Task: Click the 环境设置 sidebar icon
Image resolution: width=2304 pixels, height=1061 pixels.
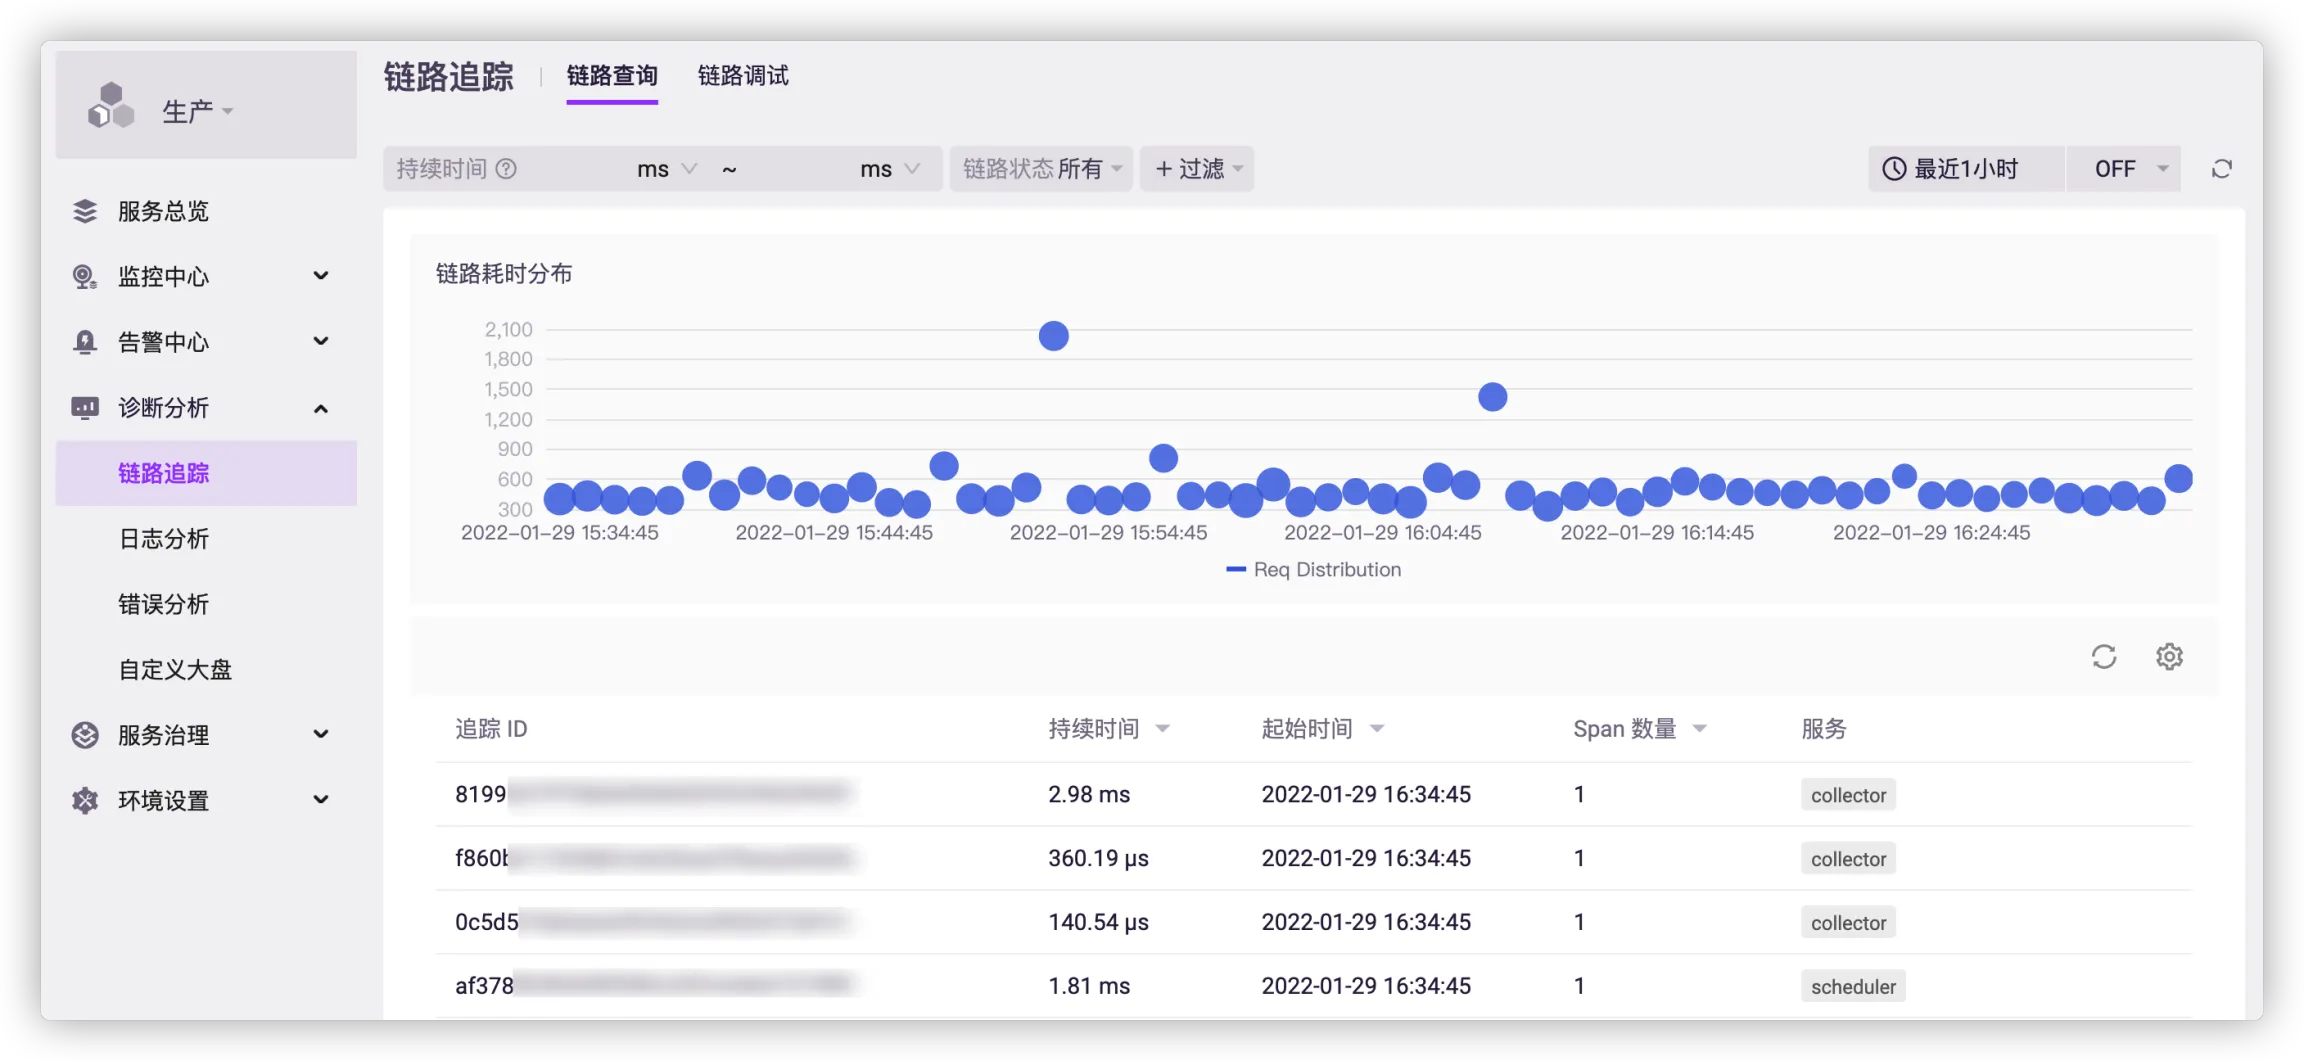Action: point(85,801)
